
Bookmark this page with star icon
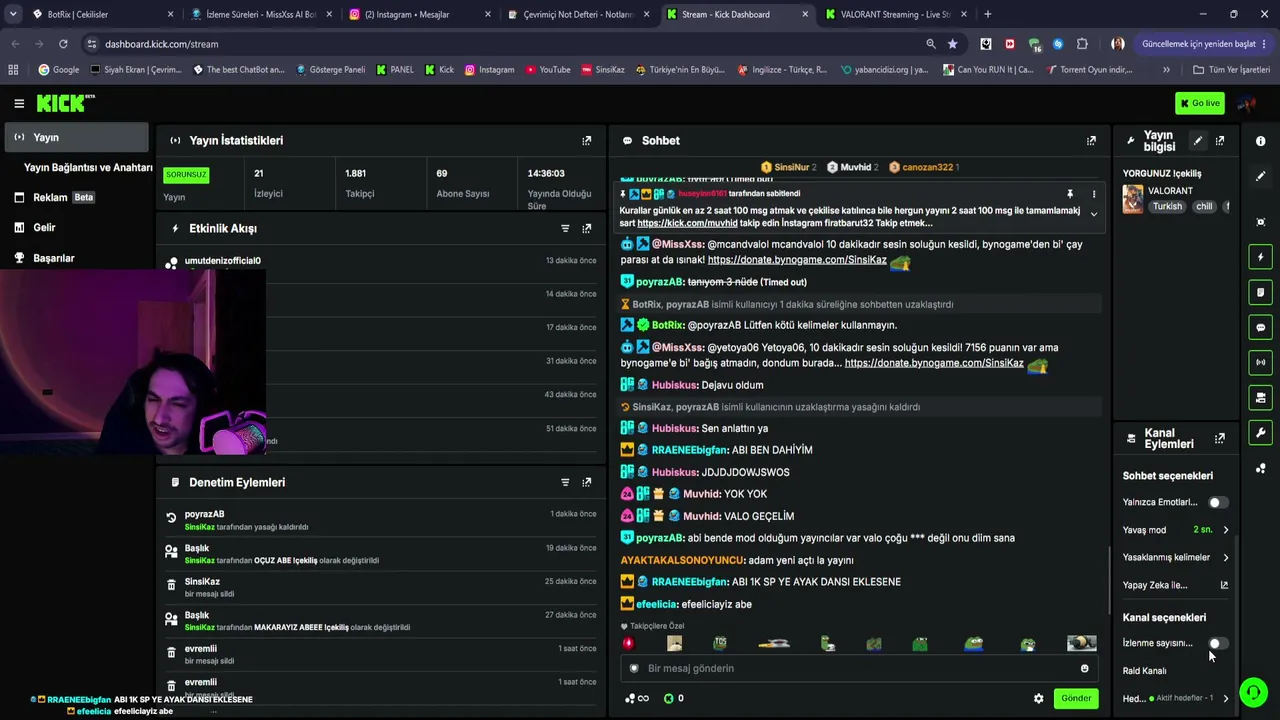coord(952,44)
